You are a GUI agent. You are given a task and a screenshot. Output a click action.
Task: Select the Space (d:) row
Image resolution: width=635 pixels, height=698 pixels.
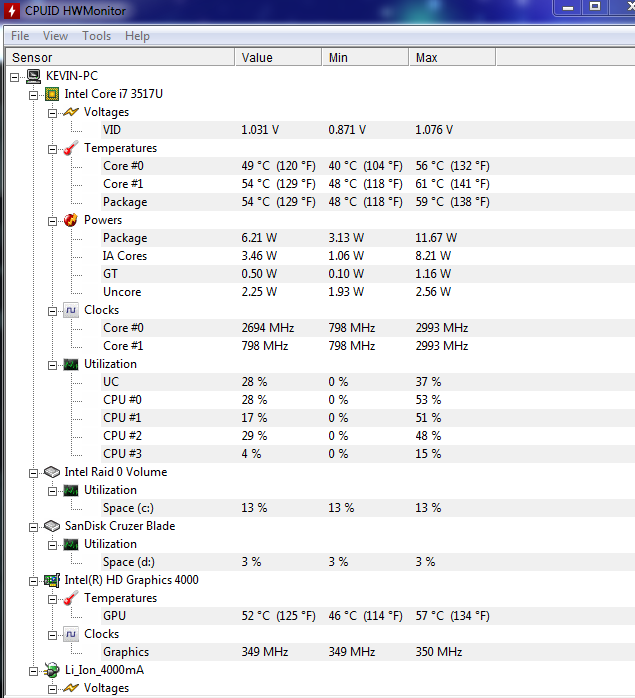point(368,562)
